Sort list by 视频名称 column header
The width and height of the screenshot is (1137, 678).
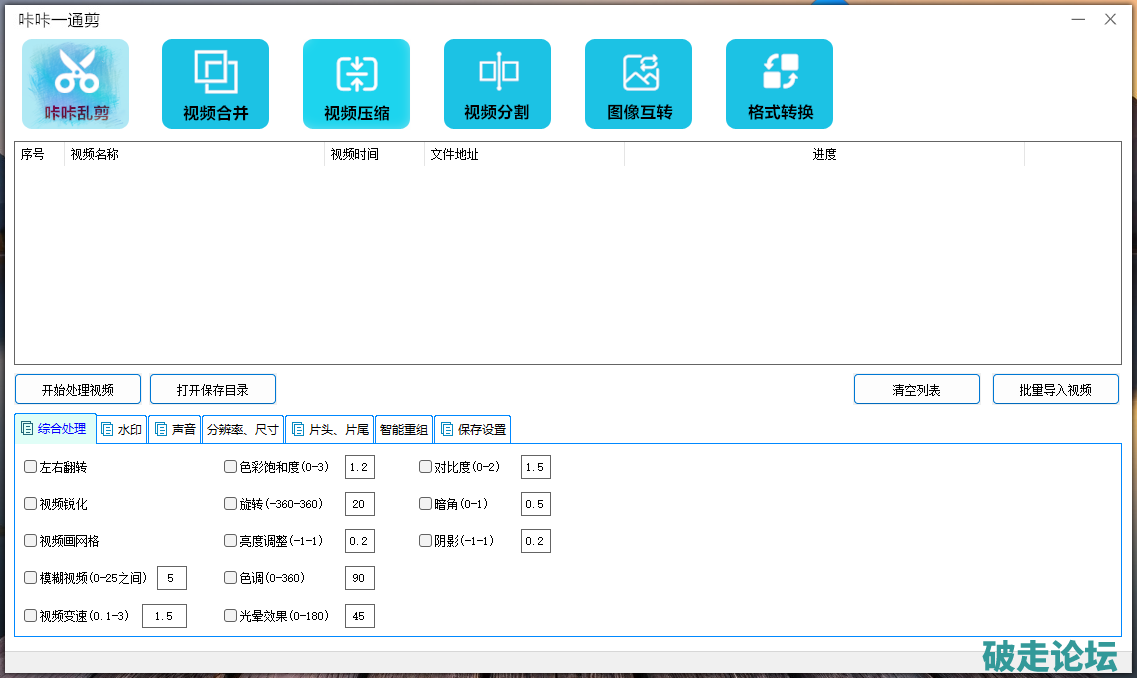tap(195, 155)
